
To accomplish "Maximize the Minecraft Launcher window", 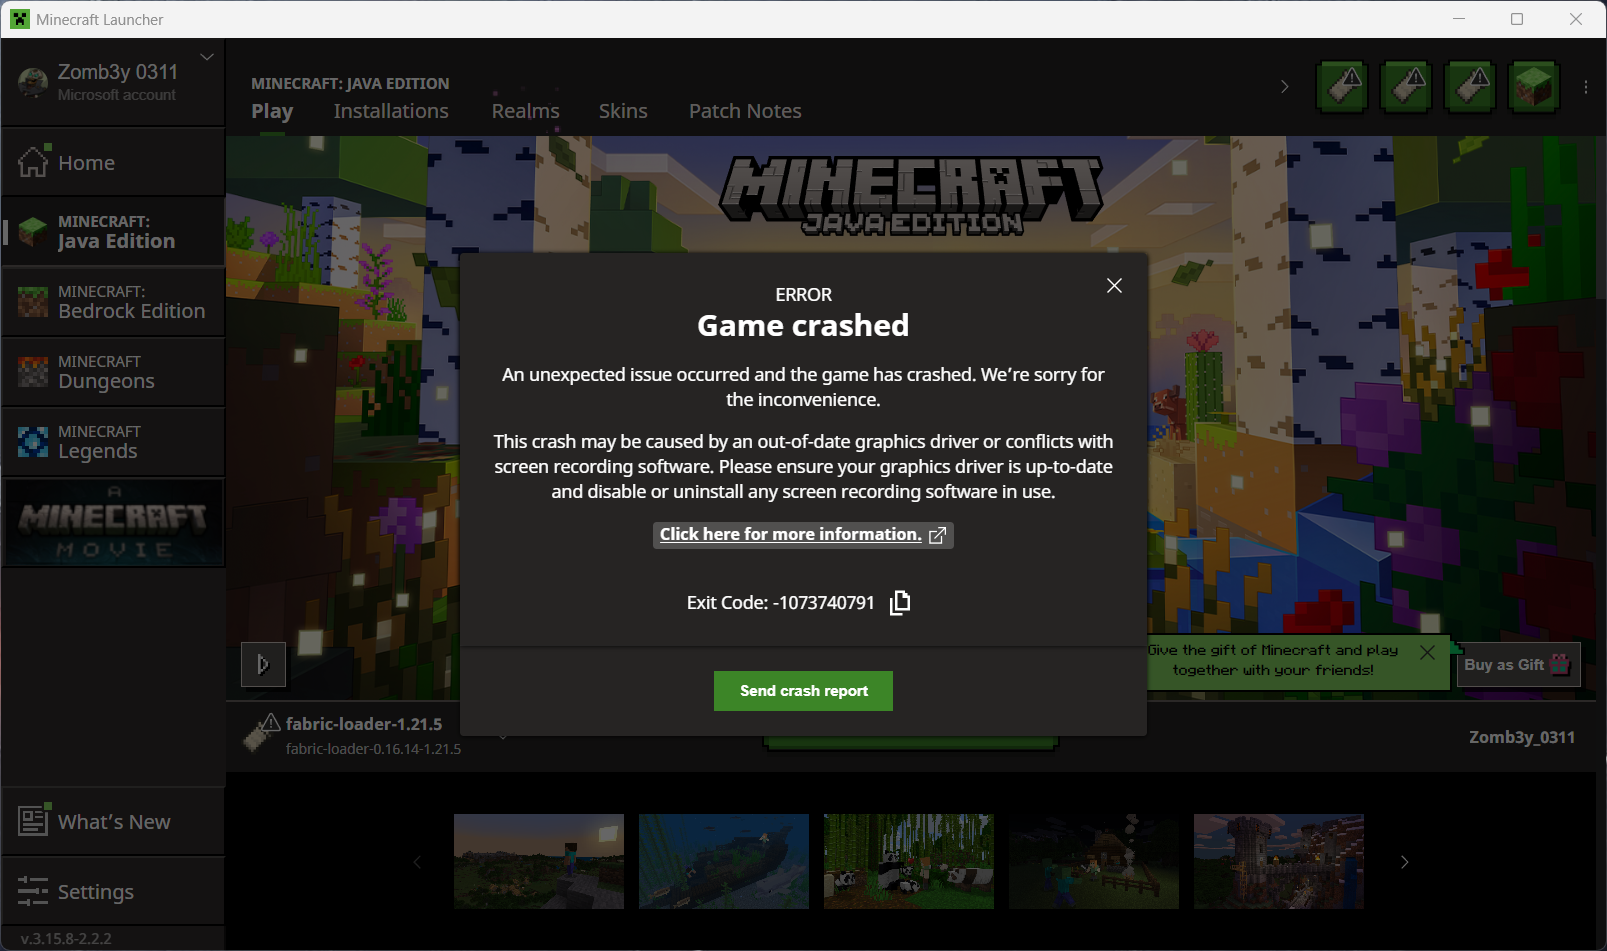I will (x=1517, y=19).
